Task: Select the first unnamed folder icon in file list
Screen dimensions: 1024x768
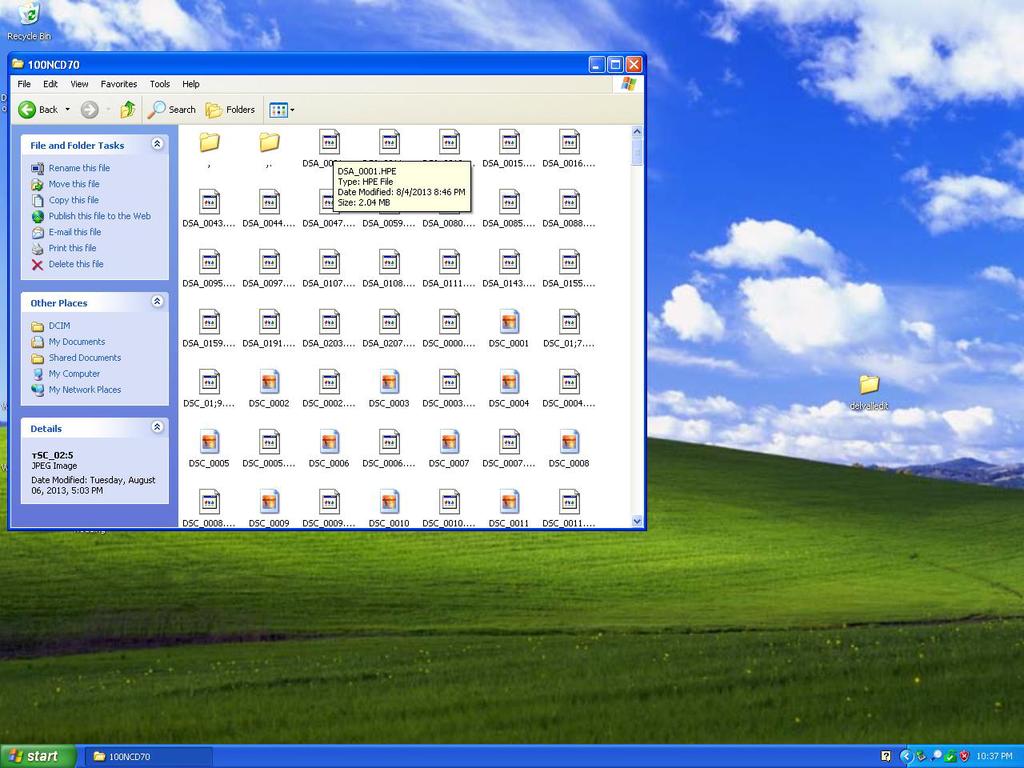Action: [209, 142]
